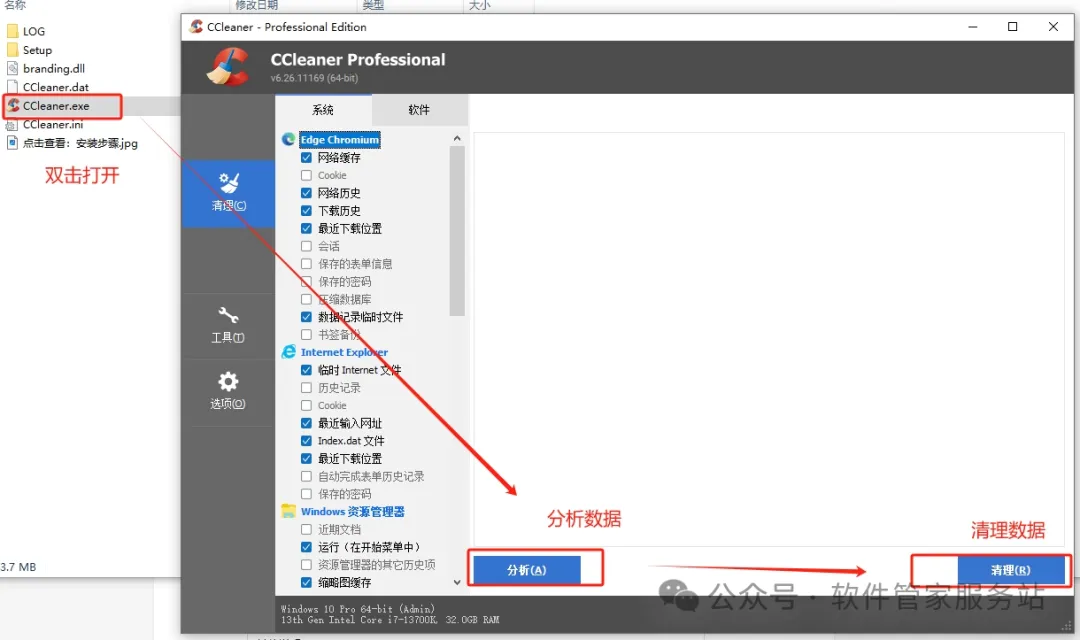Click the 分析(A) analyze button
The image size is (1080, 640).
point(527,570)
